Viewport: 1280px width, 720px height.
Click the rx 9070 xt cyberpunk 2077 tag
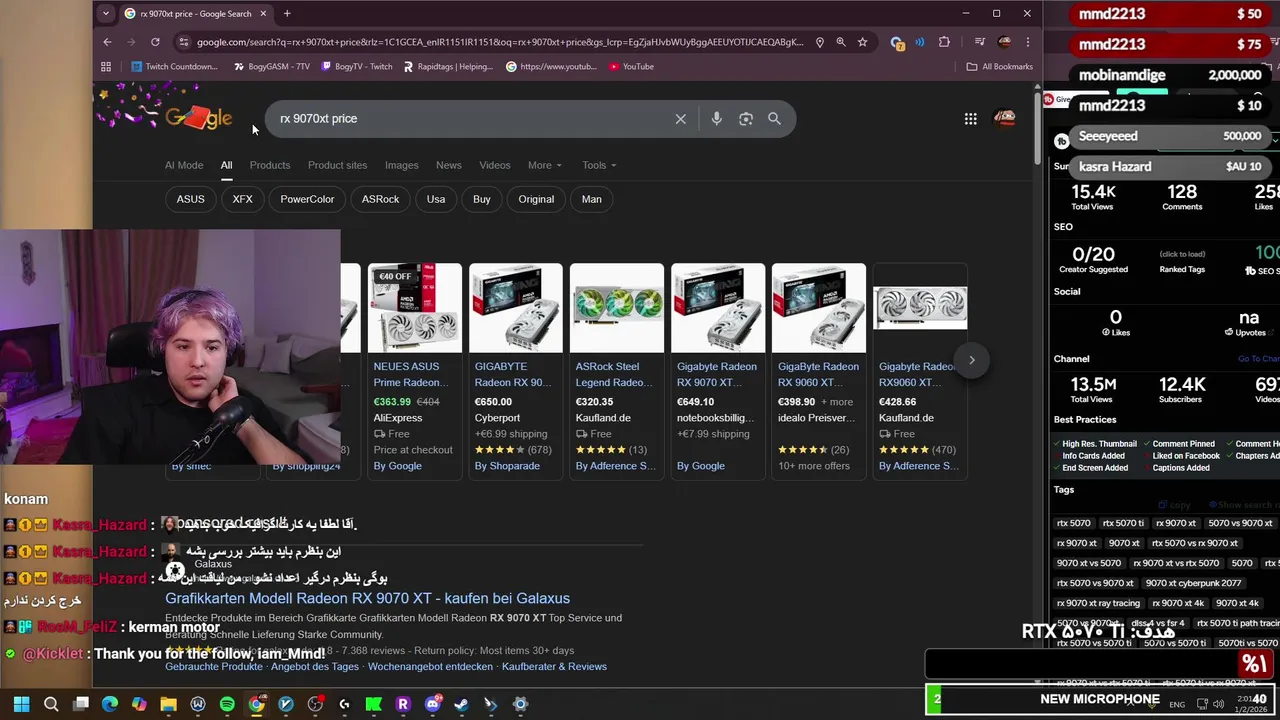click(x=1193, y=583)
